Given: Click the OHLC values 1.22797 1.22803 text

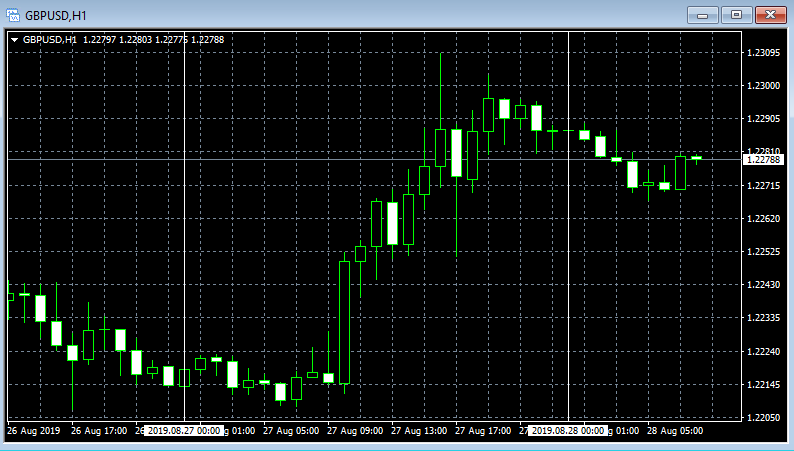Looking at the screenshot, I should click(x=117, y=39).
